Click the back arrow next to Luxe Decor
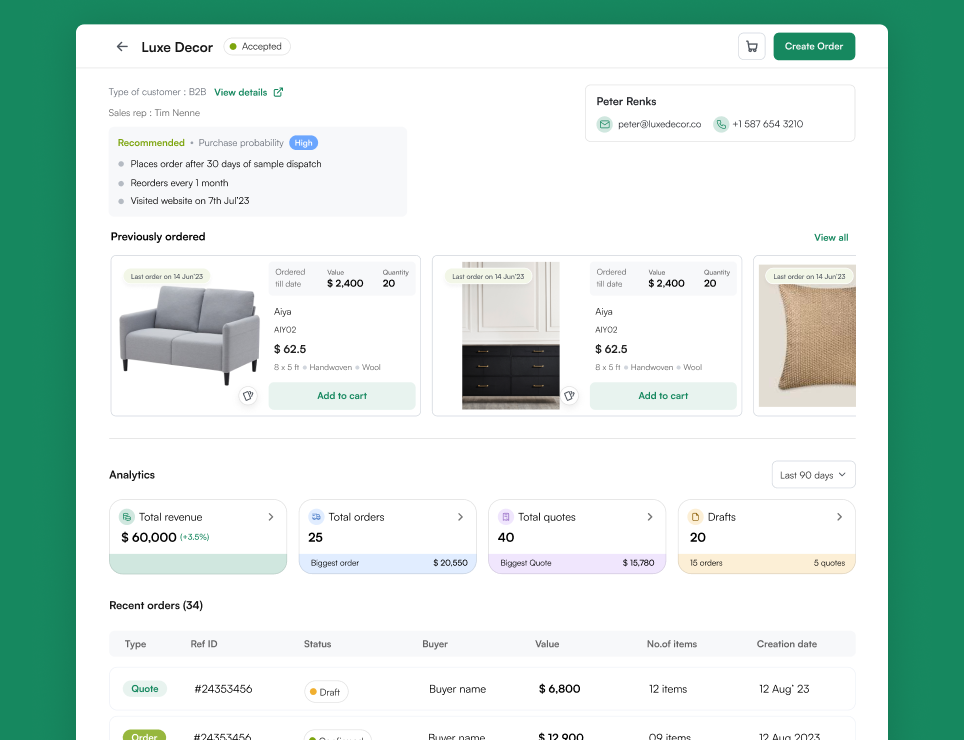Image resolution: width=964 pixels, height=740 pixels. coord(121,46)
